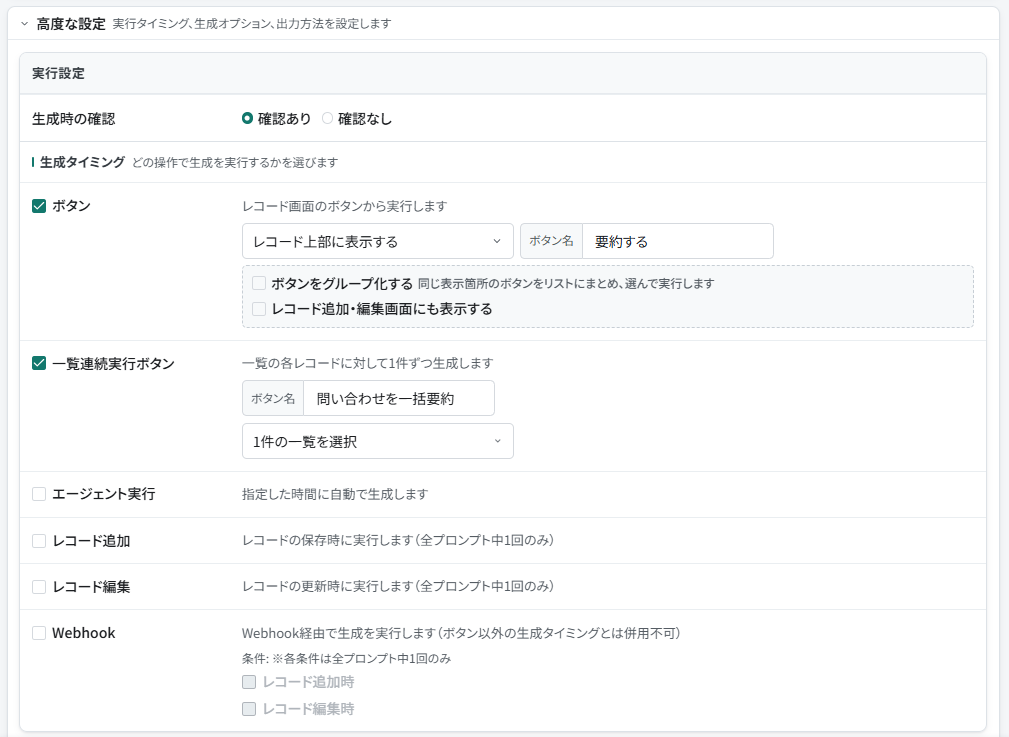1009x737 pixels.
Task: Enable the レコード追加 timing checkbox
Action: [39, 541]
